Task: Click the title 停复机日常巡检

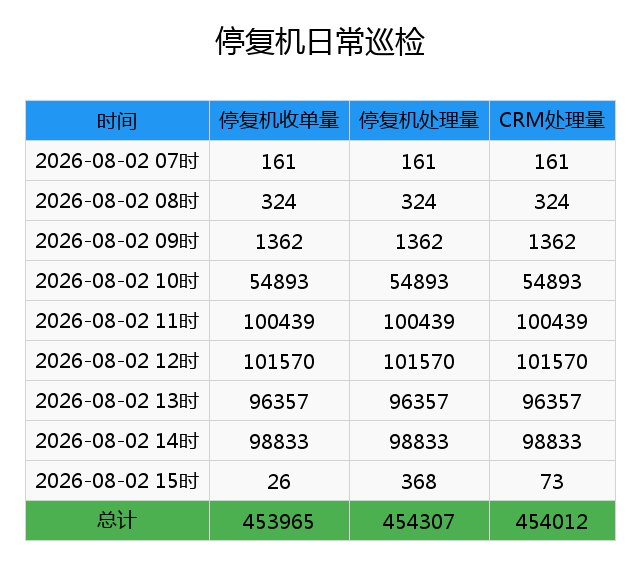Action: point(320,41)
